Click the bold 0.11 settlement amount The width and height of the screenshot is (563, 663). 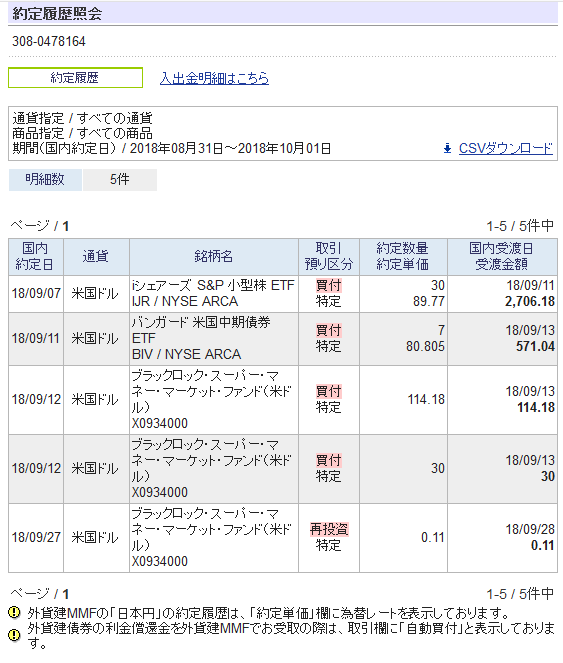pyautogui.click(x=543, y=545)
